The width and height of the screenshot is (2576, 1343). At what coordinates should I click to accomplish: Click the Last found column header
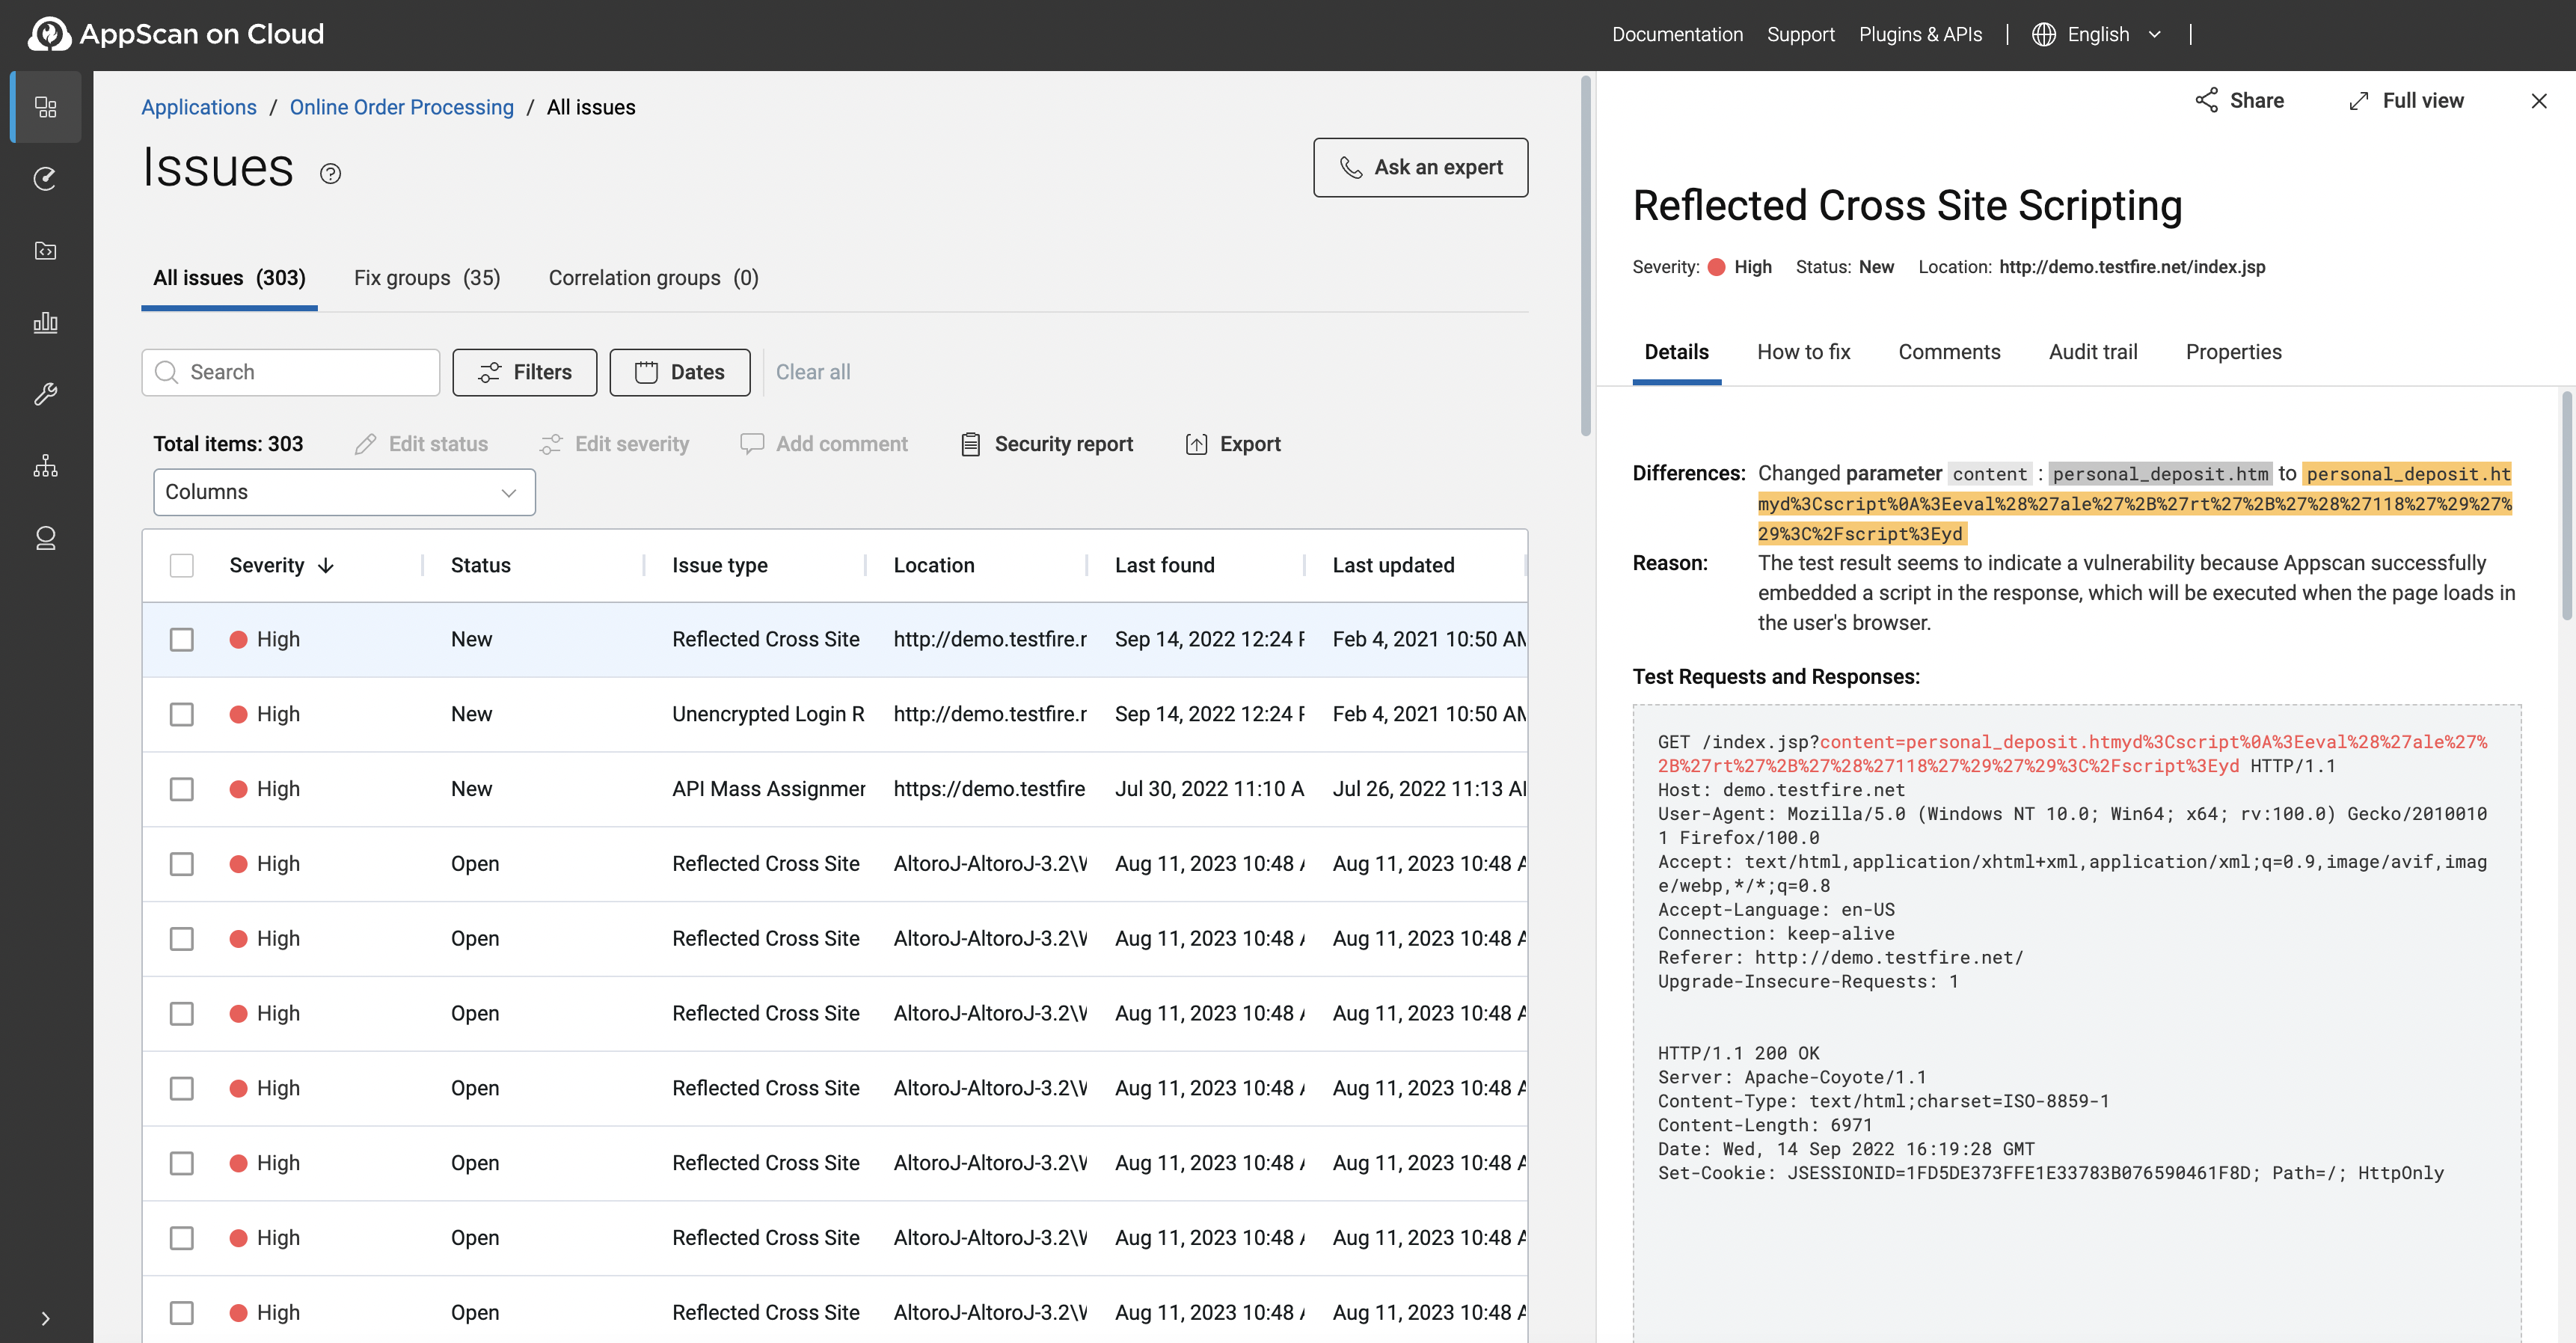coord(1164,566)
